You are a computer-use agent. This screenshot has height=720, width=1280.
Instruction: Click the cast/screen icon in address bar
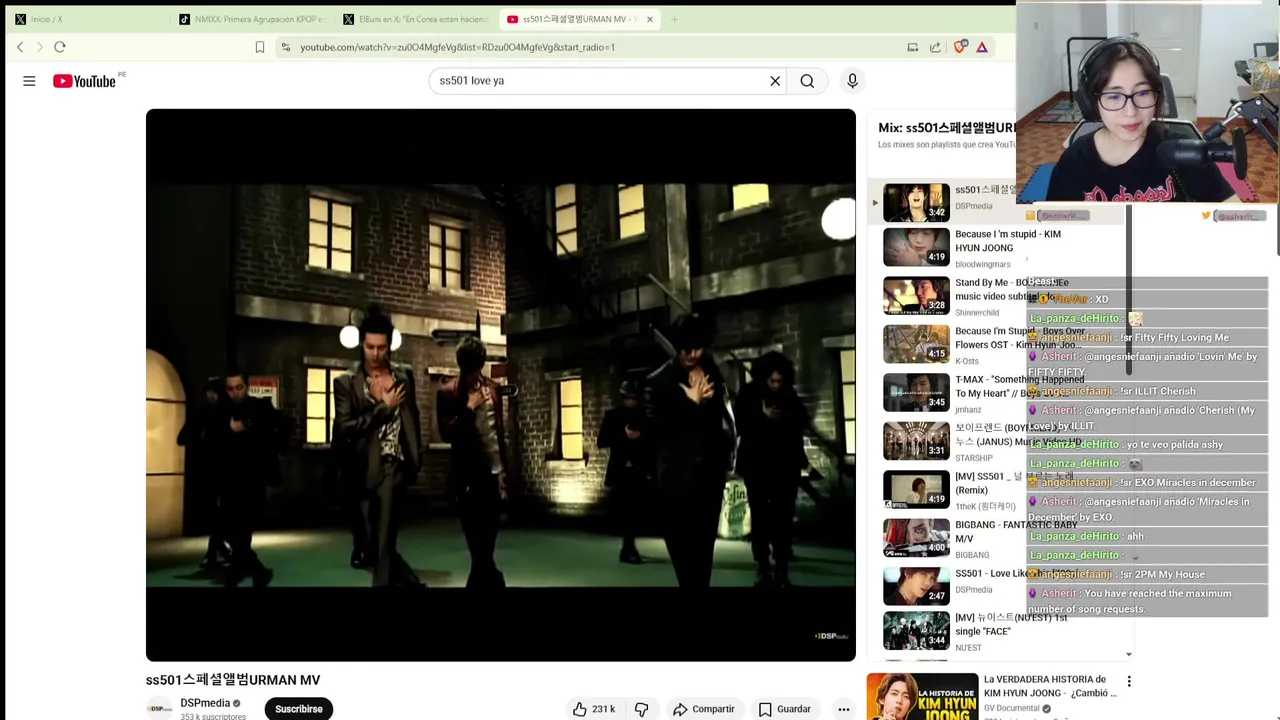point(912,47)
